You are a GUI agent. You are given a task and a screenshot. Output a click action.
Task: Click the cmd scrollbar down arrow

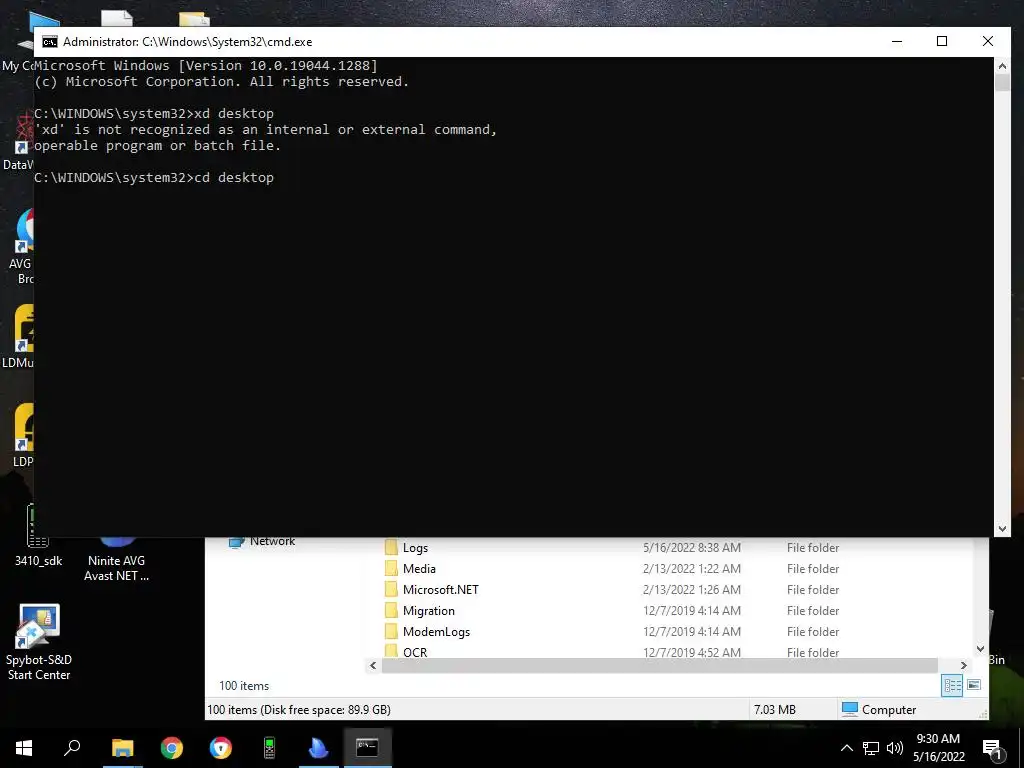pos(1002,529)
